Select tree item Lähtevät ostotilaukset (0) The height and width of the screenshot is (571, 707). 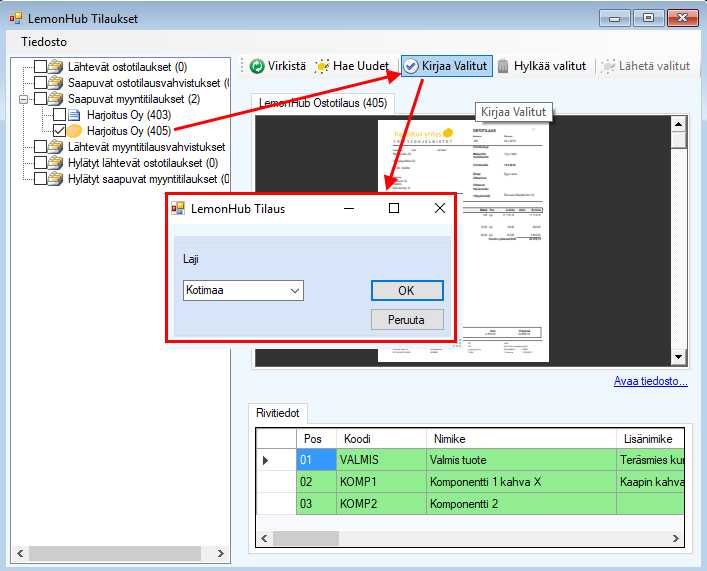click(128, 67)
